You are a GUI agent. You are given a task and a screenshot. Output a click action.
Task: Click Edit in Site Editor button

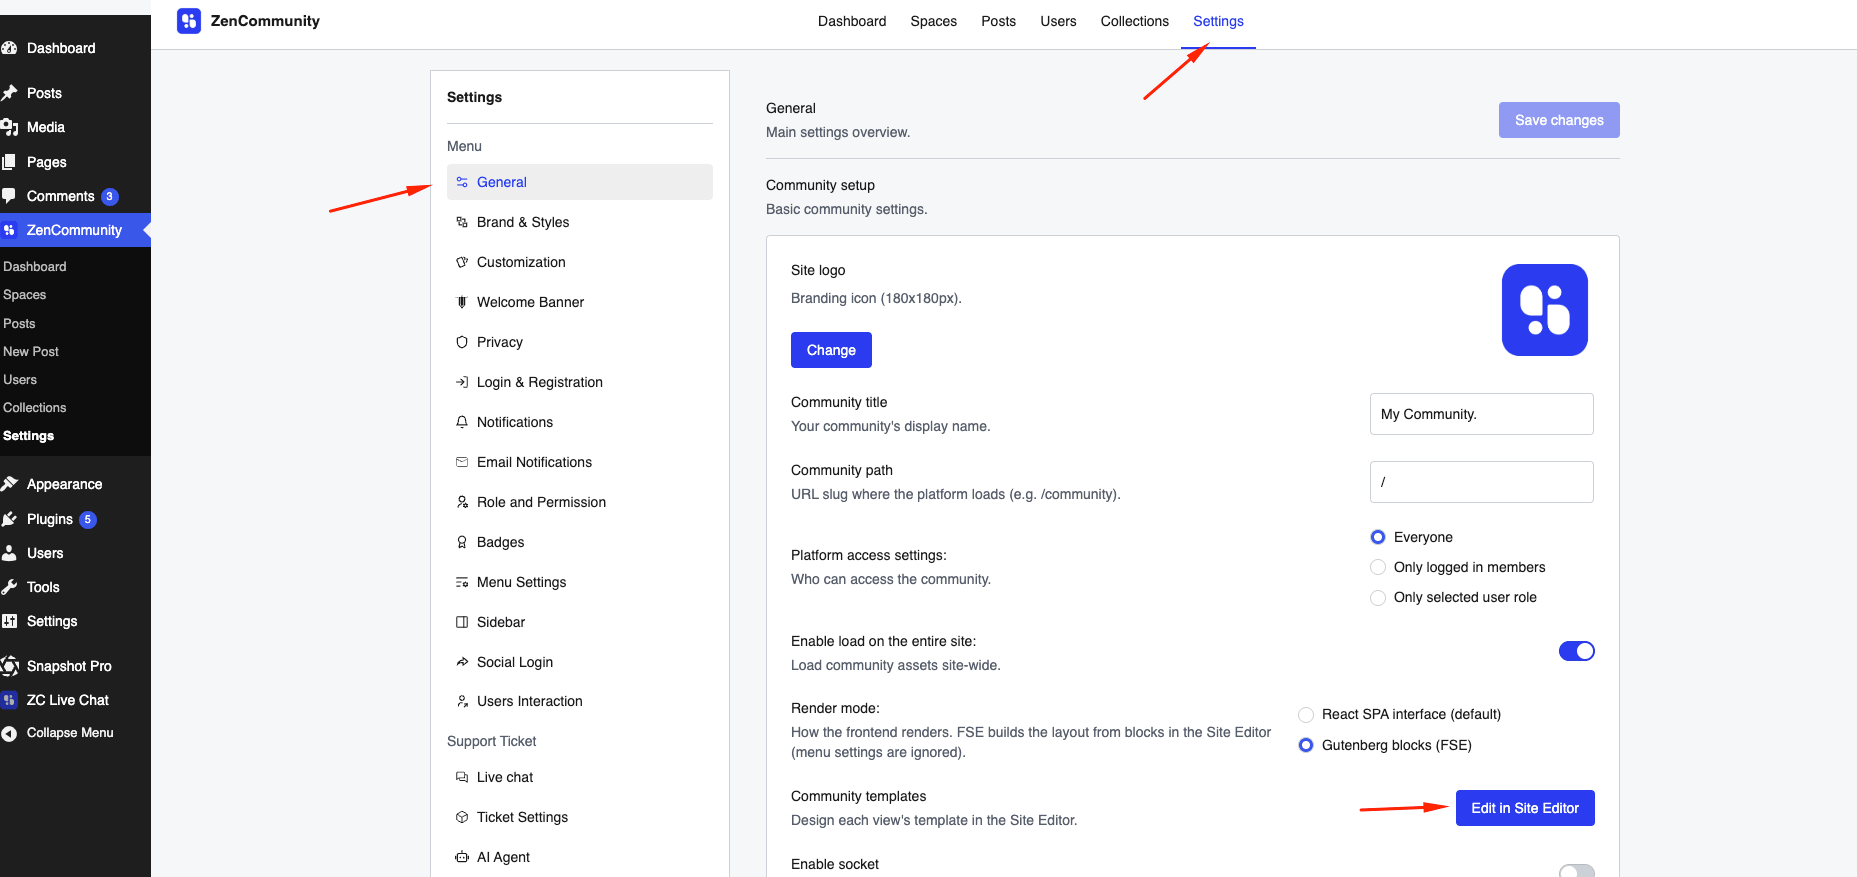pyautogui.click(x=1525, y=808)
